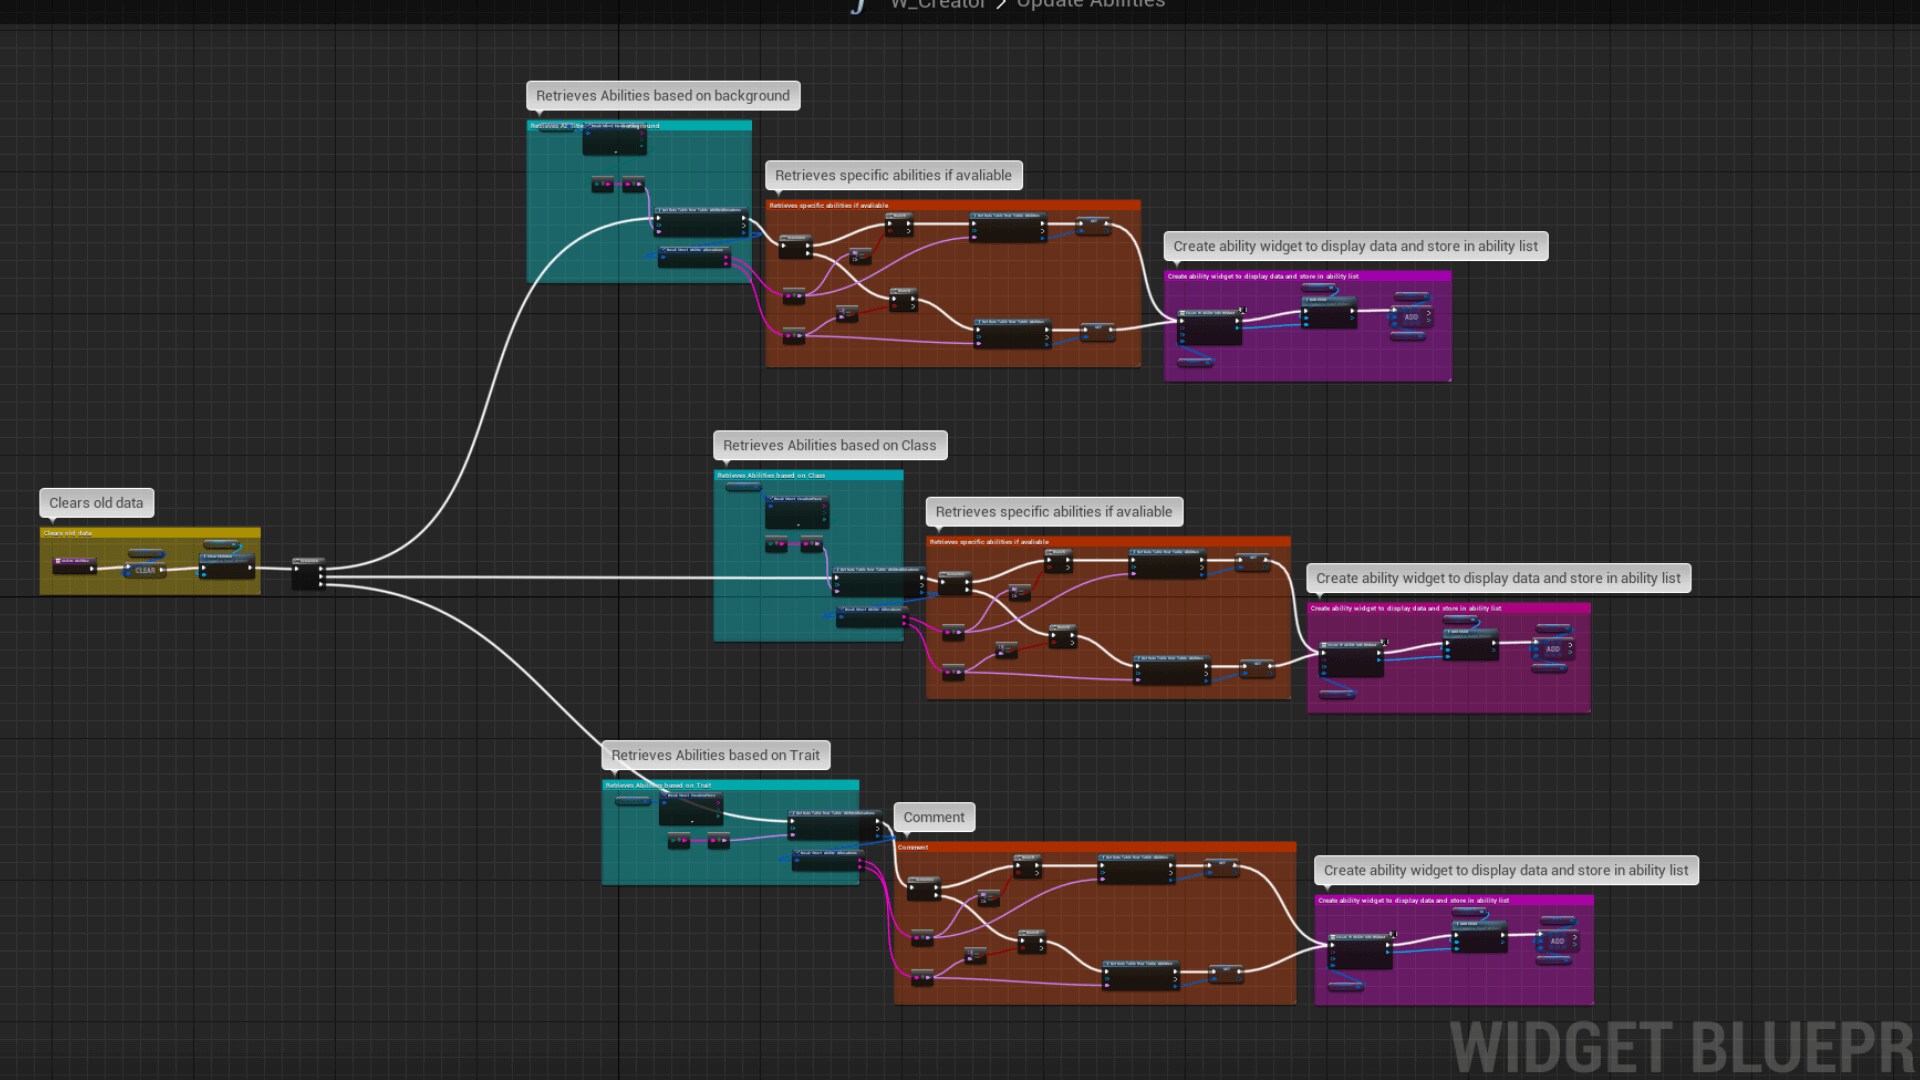Select the CLEAR array node
The height and width of the screenshot is (1080, 1920).
pos(145,570)
